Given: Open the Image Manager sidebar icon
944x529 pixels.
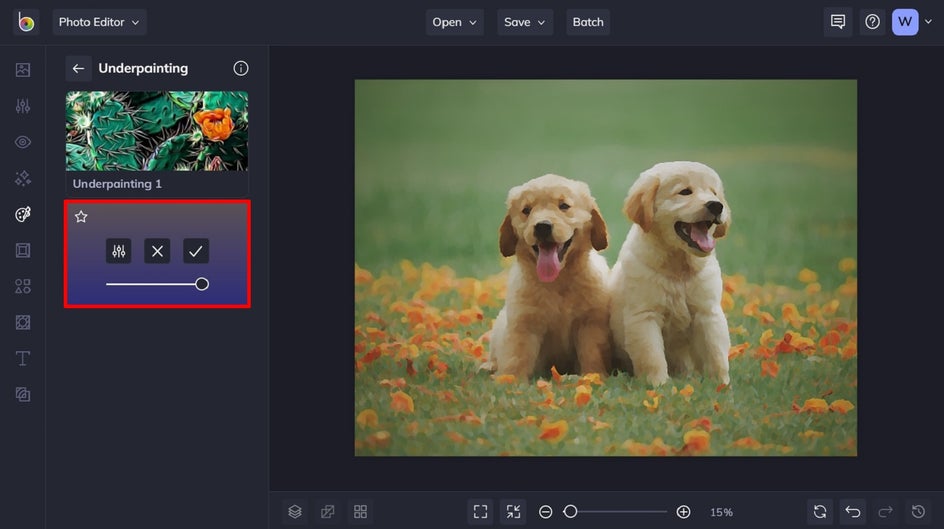Looking at the screenshot, I should click(23, 70).
